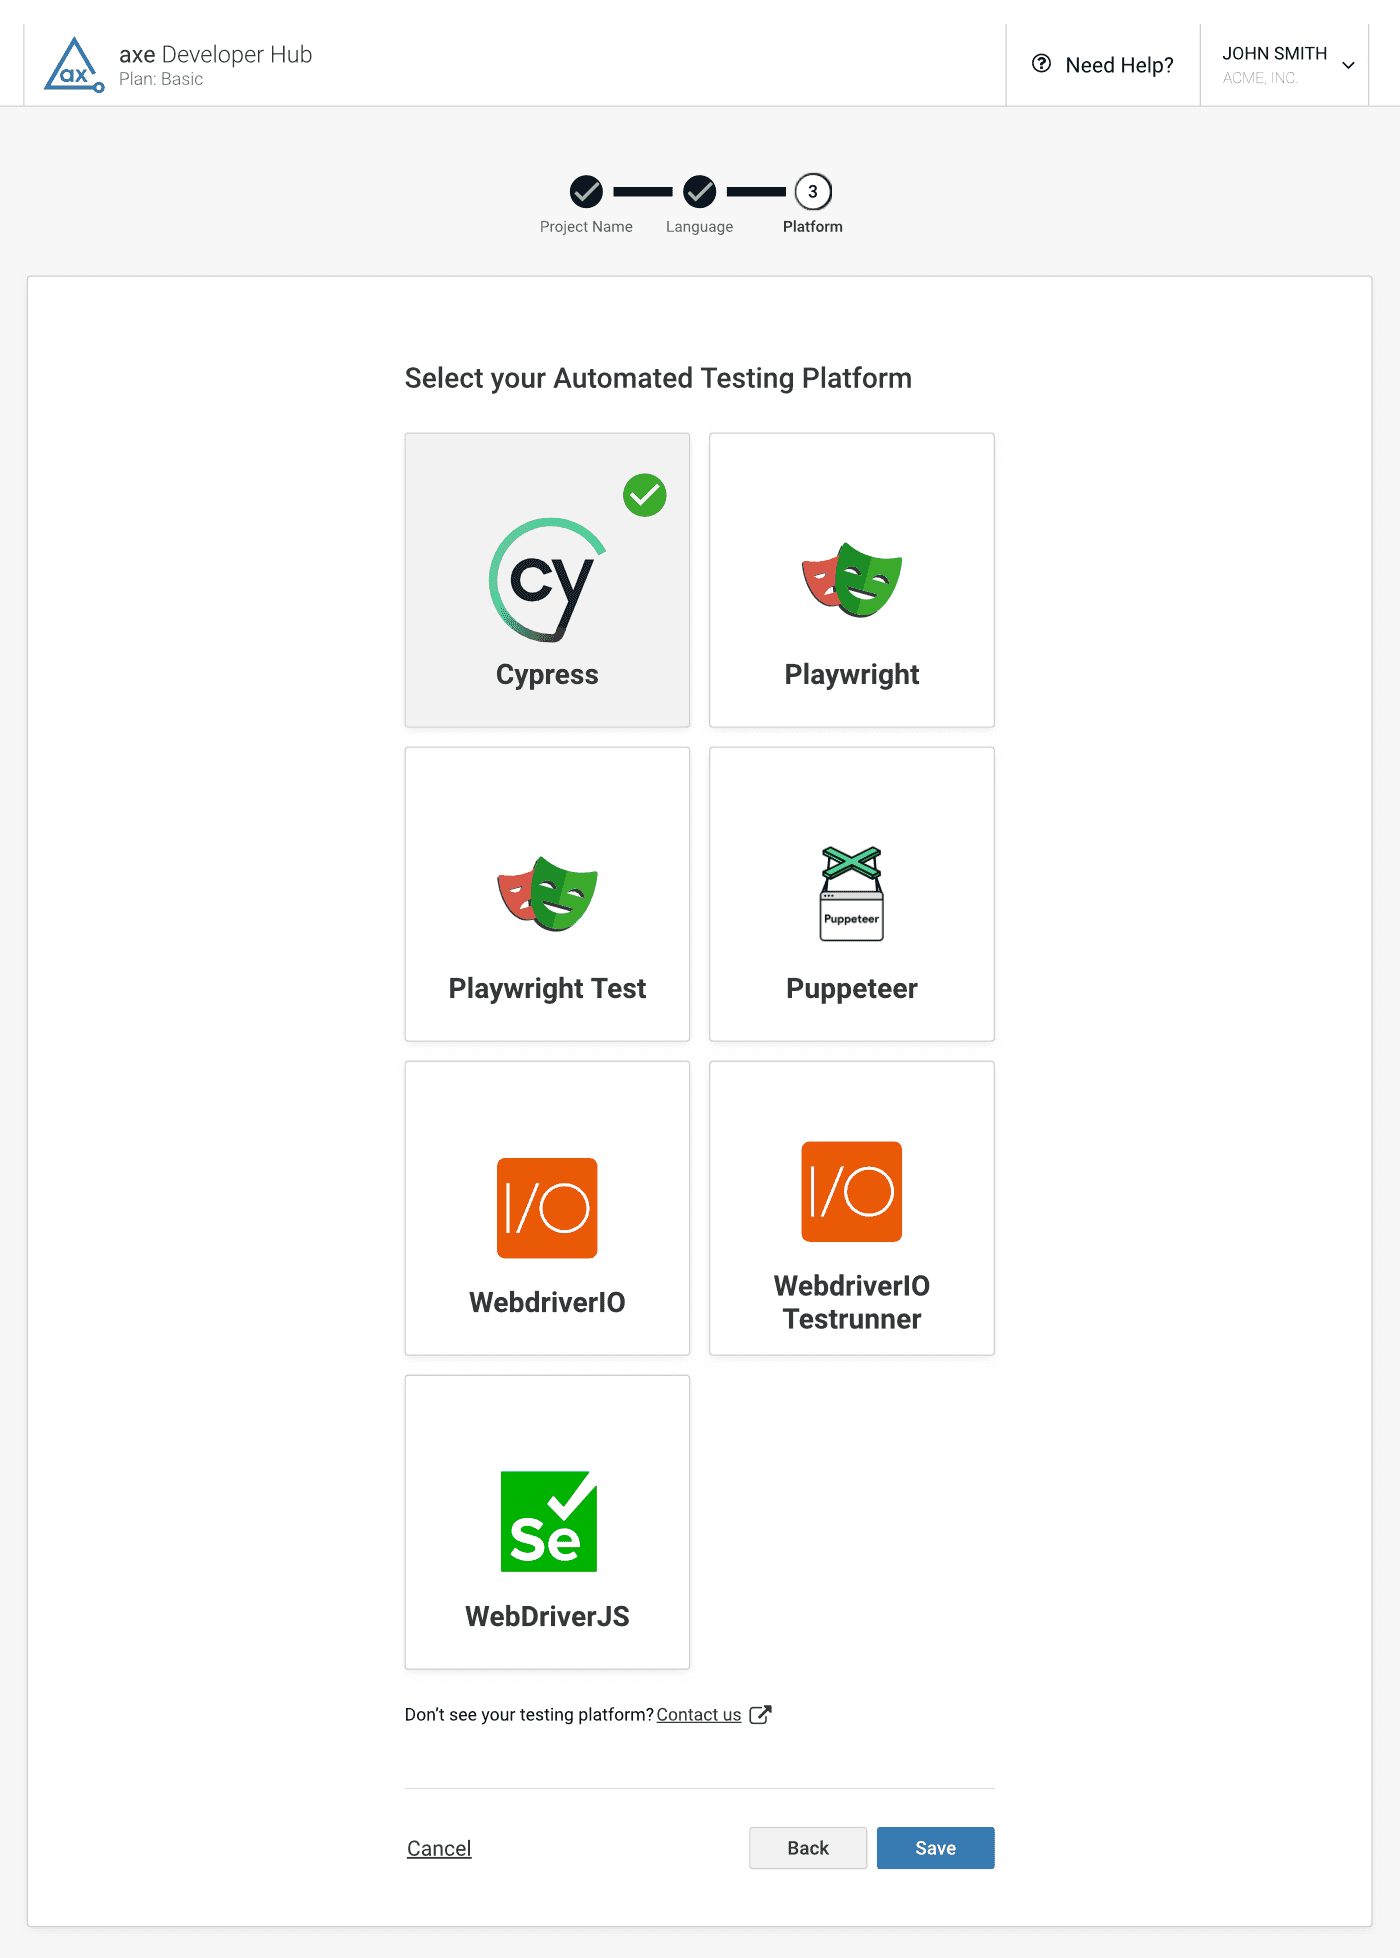Click the external link icon beside Contact us
Viewport: 1400px width, 1958px height.
[x=760, y=1715]
